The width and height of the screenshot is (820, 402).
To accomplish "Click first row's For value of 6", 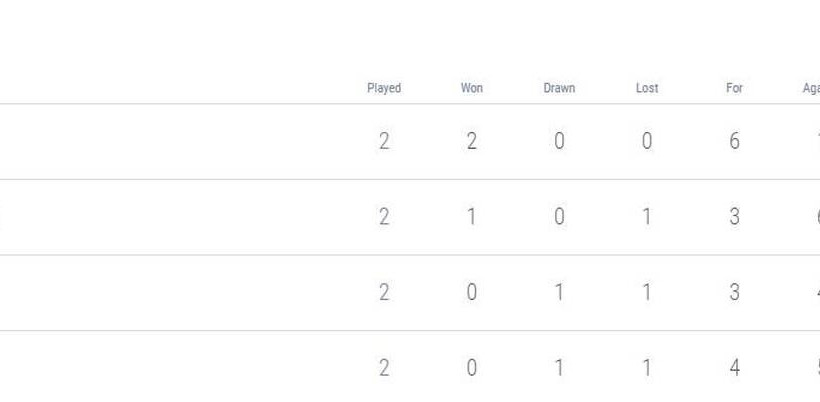I will point(734,141).
